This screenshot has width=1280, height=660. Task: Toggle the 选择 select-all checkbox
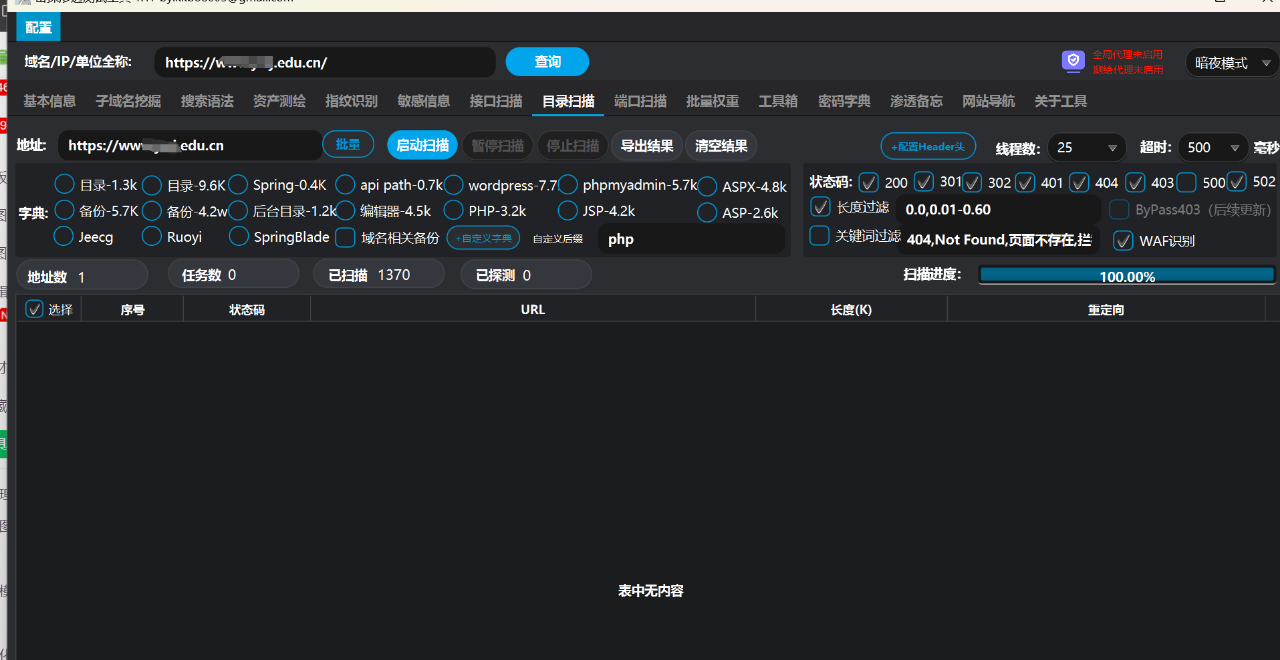click(x=35, y=309)
